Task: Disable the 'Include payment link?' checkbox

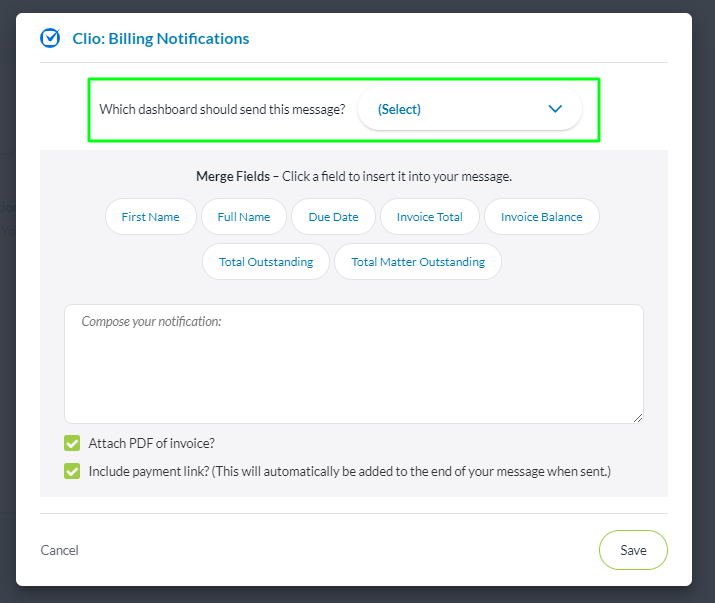Action: click(x=72, y=471)
